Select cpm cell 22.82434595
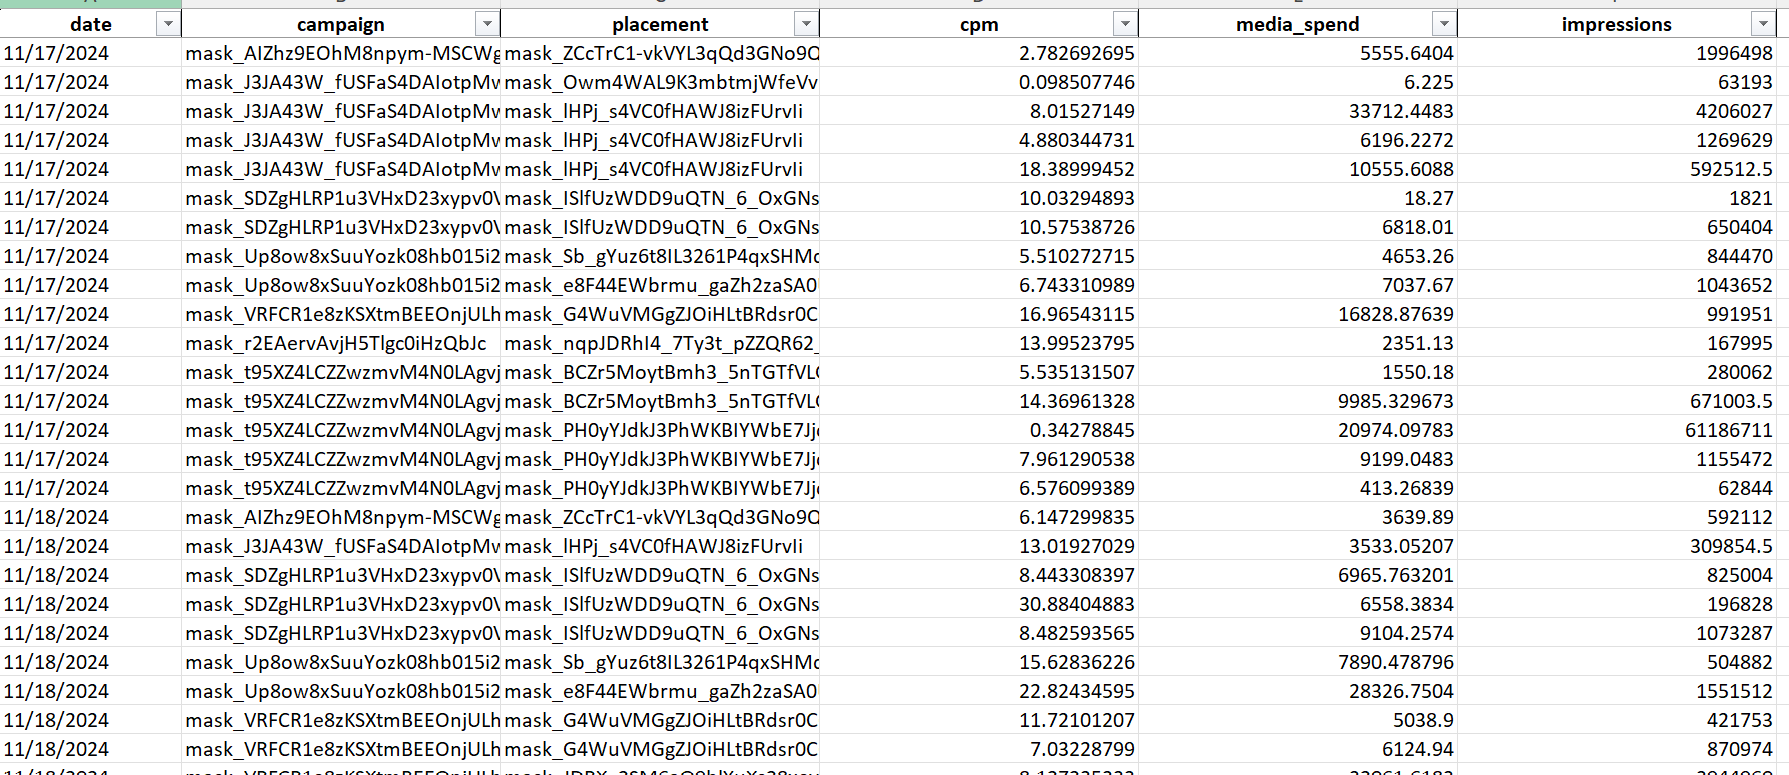The width and height of the screenshot is (1789, 775). tap(979, 691)
